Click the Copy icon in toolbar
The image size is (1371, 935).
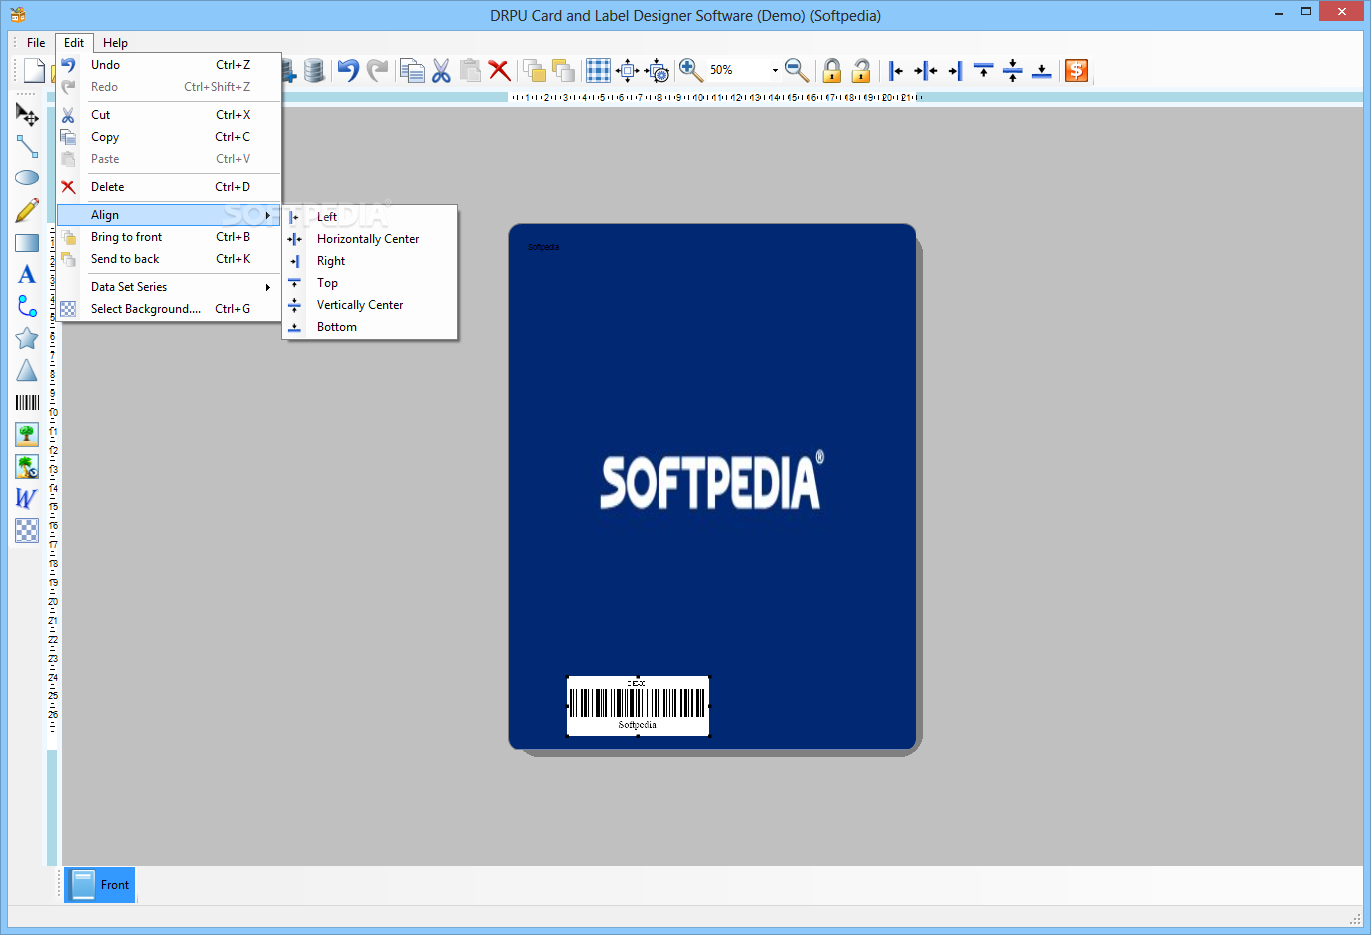click(412, 70)
